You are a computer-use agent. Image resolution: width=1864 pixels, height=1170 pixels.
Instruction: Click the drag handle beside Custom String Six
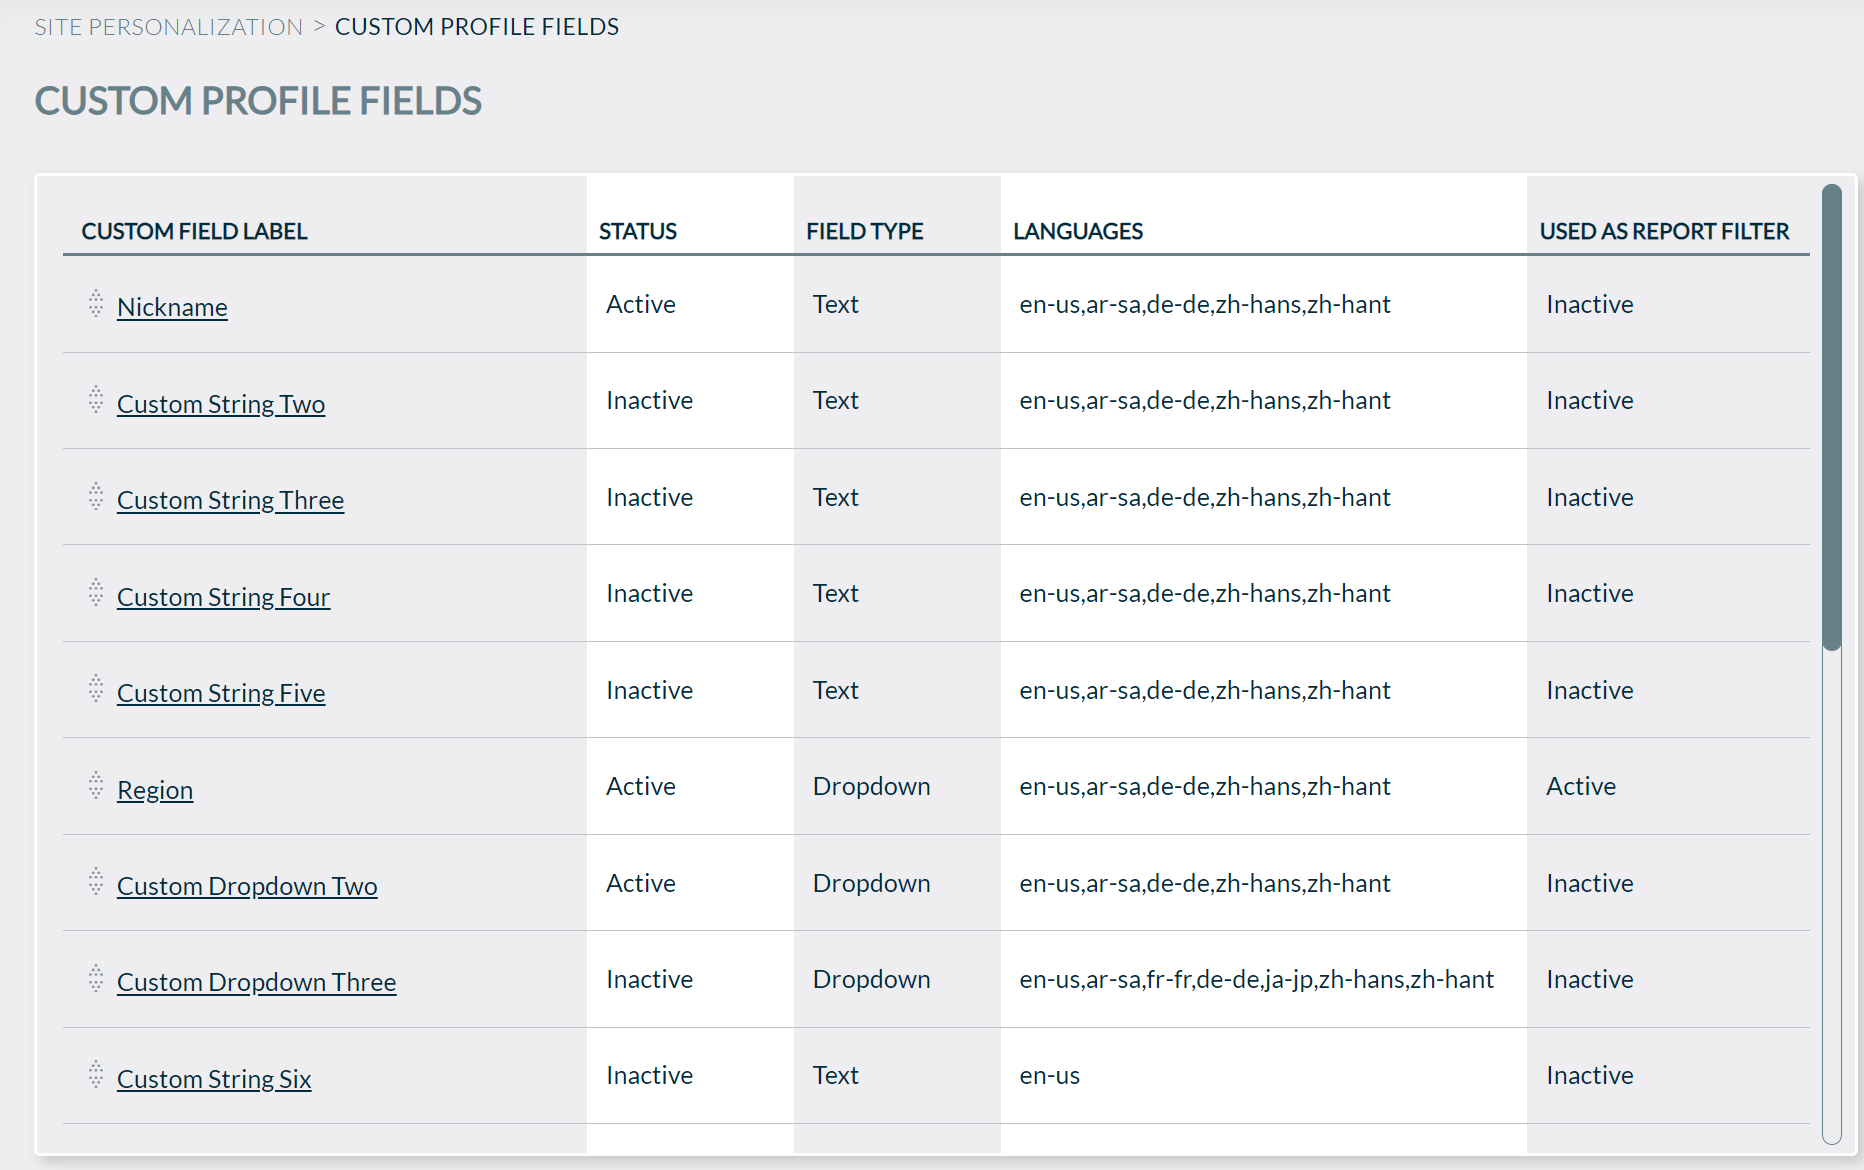click(95, 1077)
